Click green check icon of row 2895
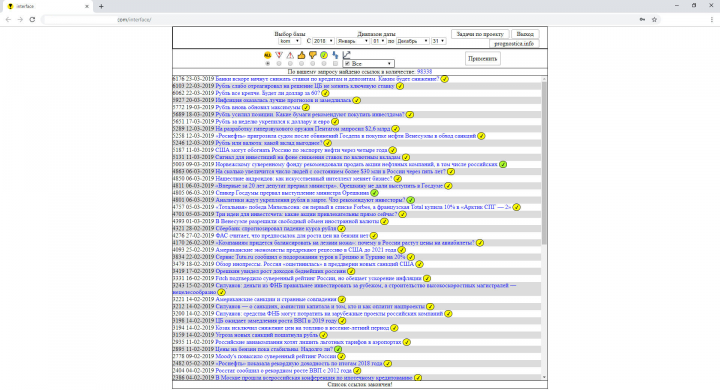 point(338,349)
